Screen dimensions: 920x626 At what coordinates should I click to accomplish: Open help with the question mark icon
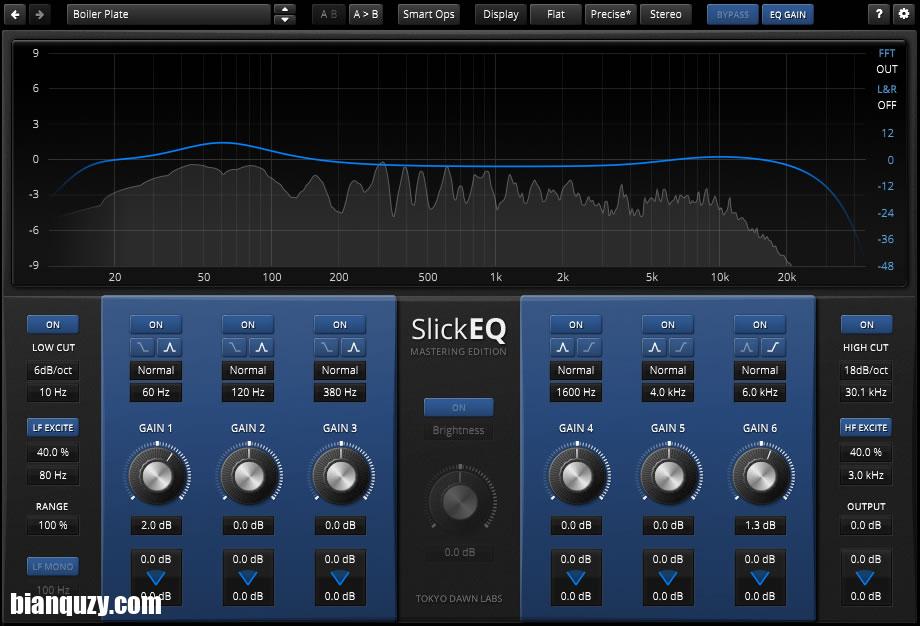click(x=878, y=14)
